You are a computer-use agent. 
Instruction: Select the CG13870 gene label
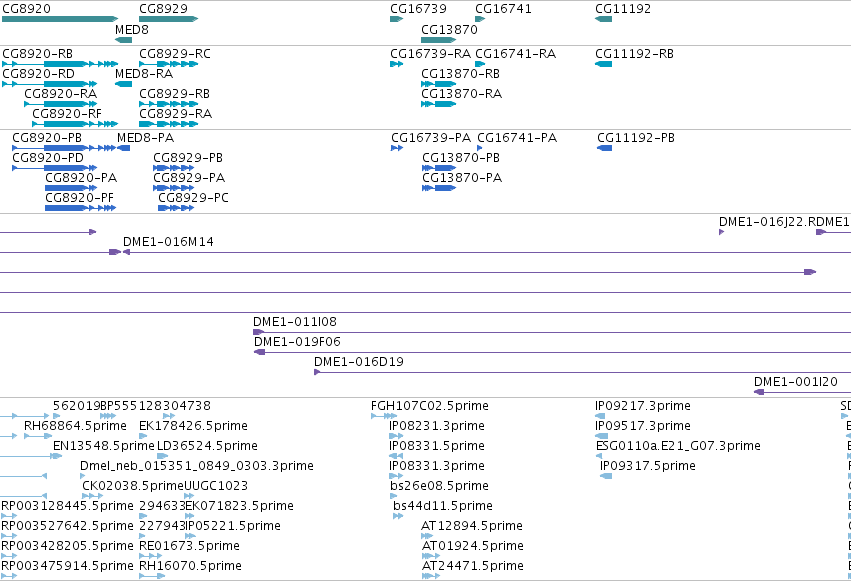tap(449, 29)
